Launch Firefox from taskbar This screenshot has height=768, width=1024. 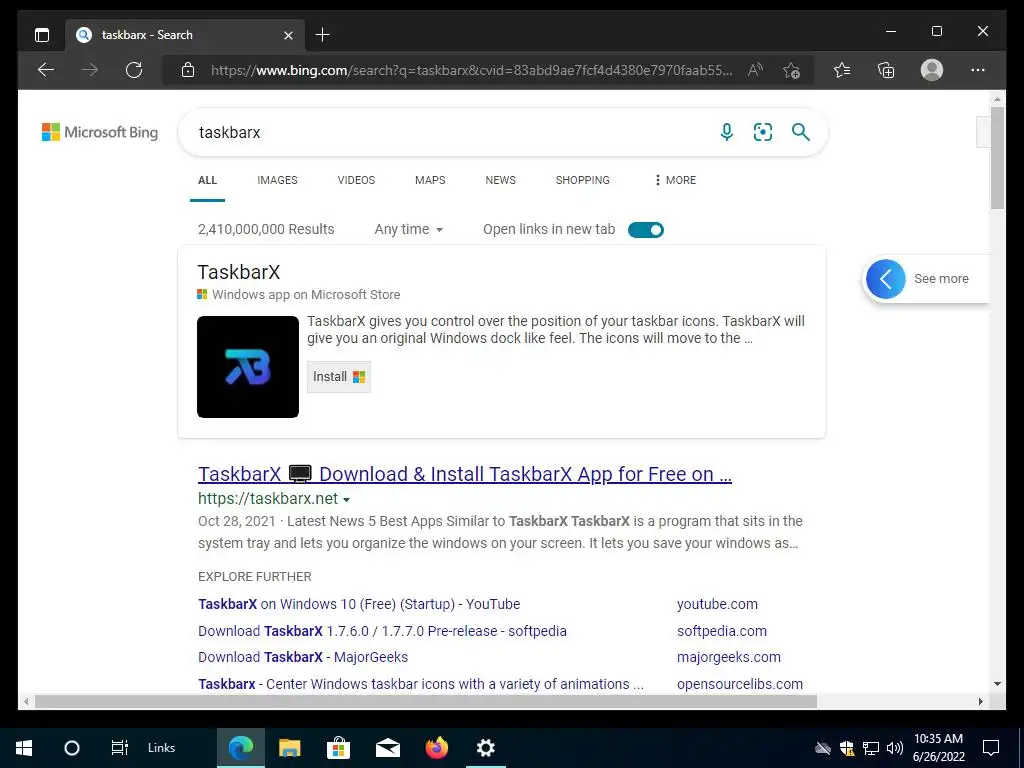pos(437,748)
